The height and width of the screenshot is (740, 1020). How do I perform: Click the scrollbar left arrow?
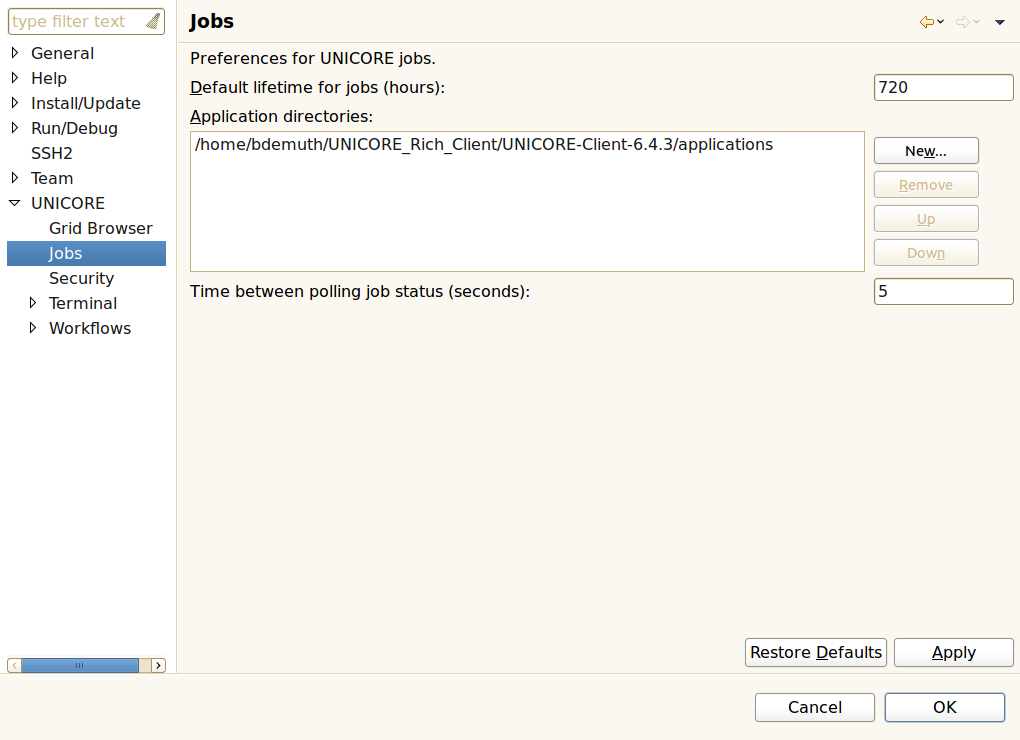pos(14,665)
